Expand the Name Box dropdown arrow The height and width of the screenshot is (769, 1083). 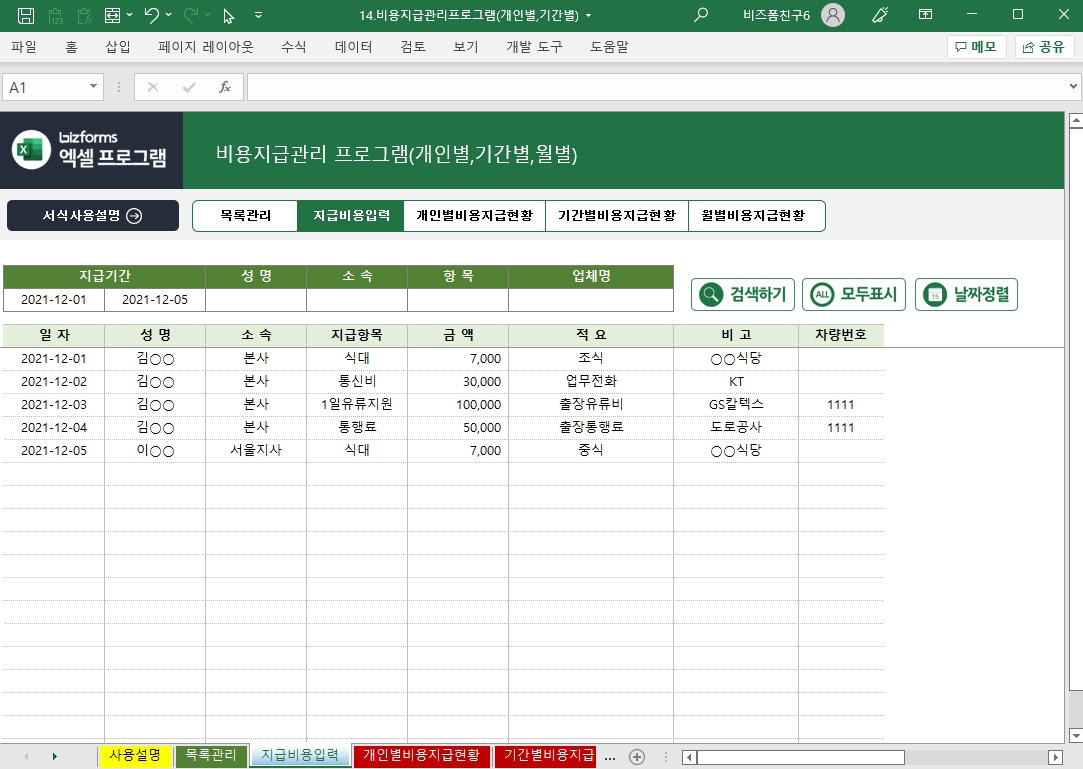(94, 87)
